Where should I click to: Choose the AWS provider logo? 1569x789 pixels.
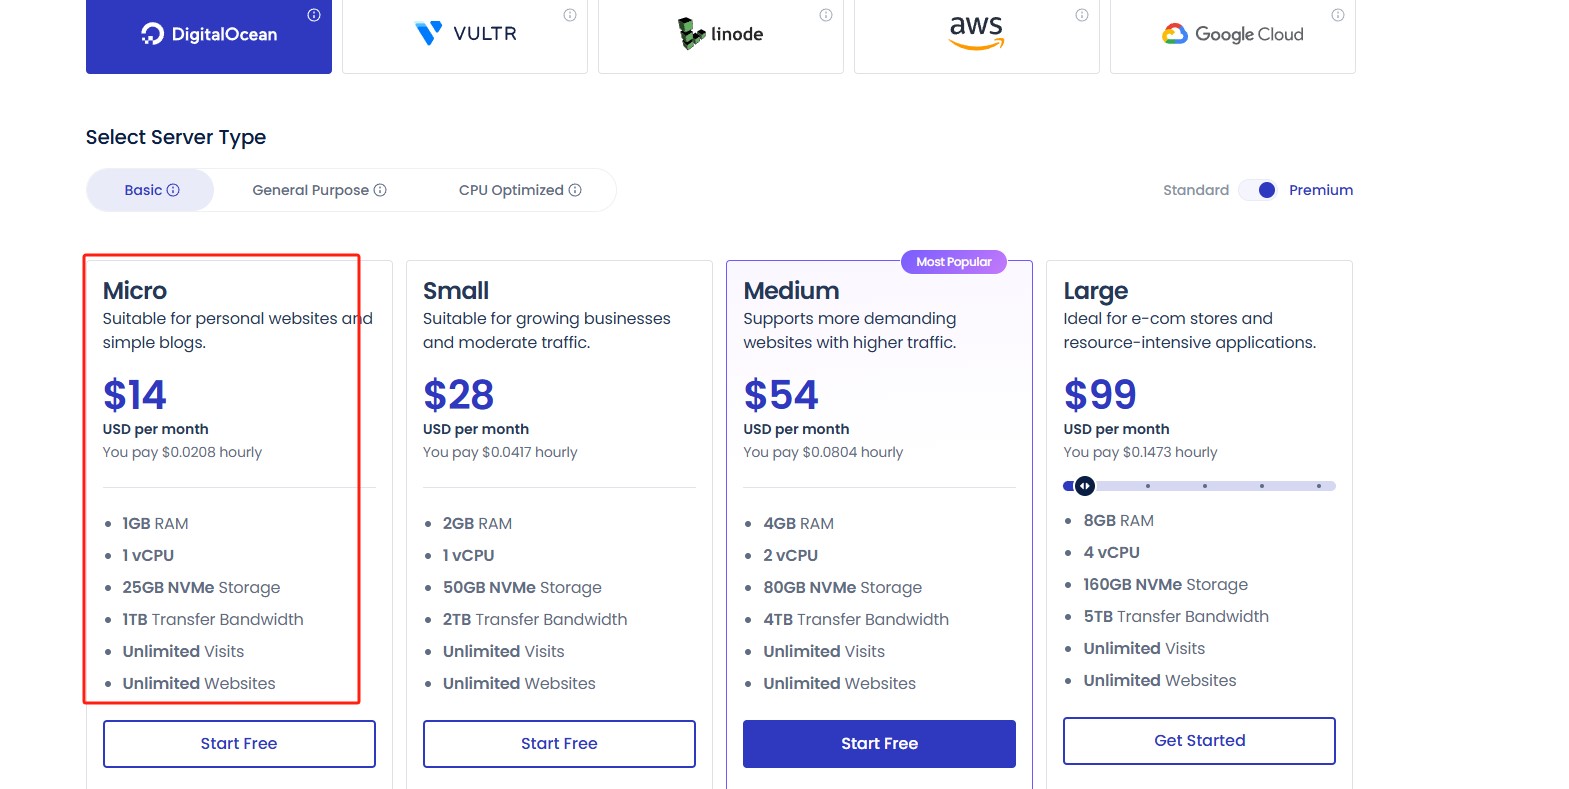tap(977, 33)
